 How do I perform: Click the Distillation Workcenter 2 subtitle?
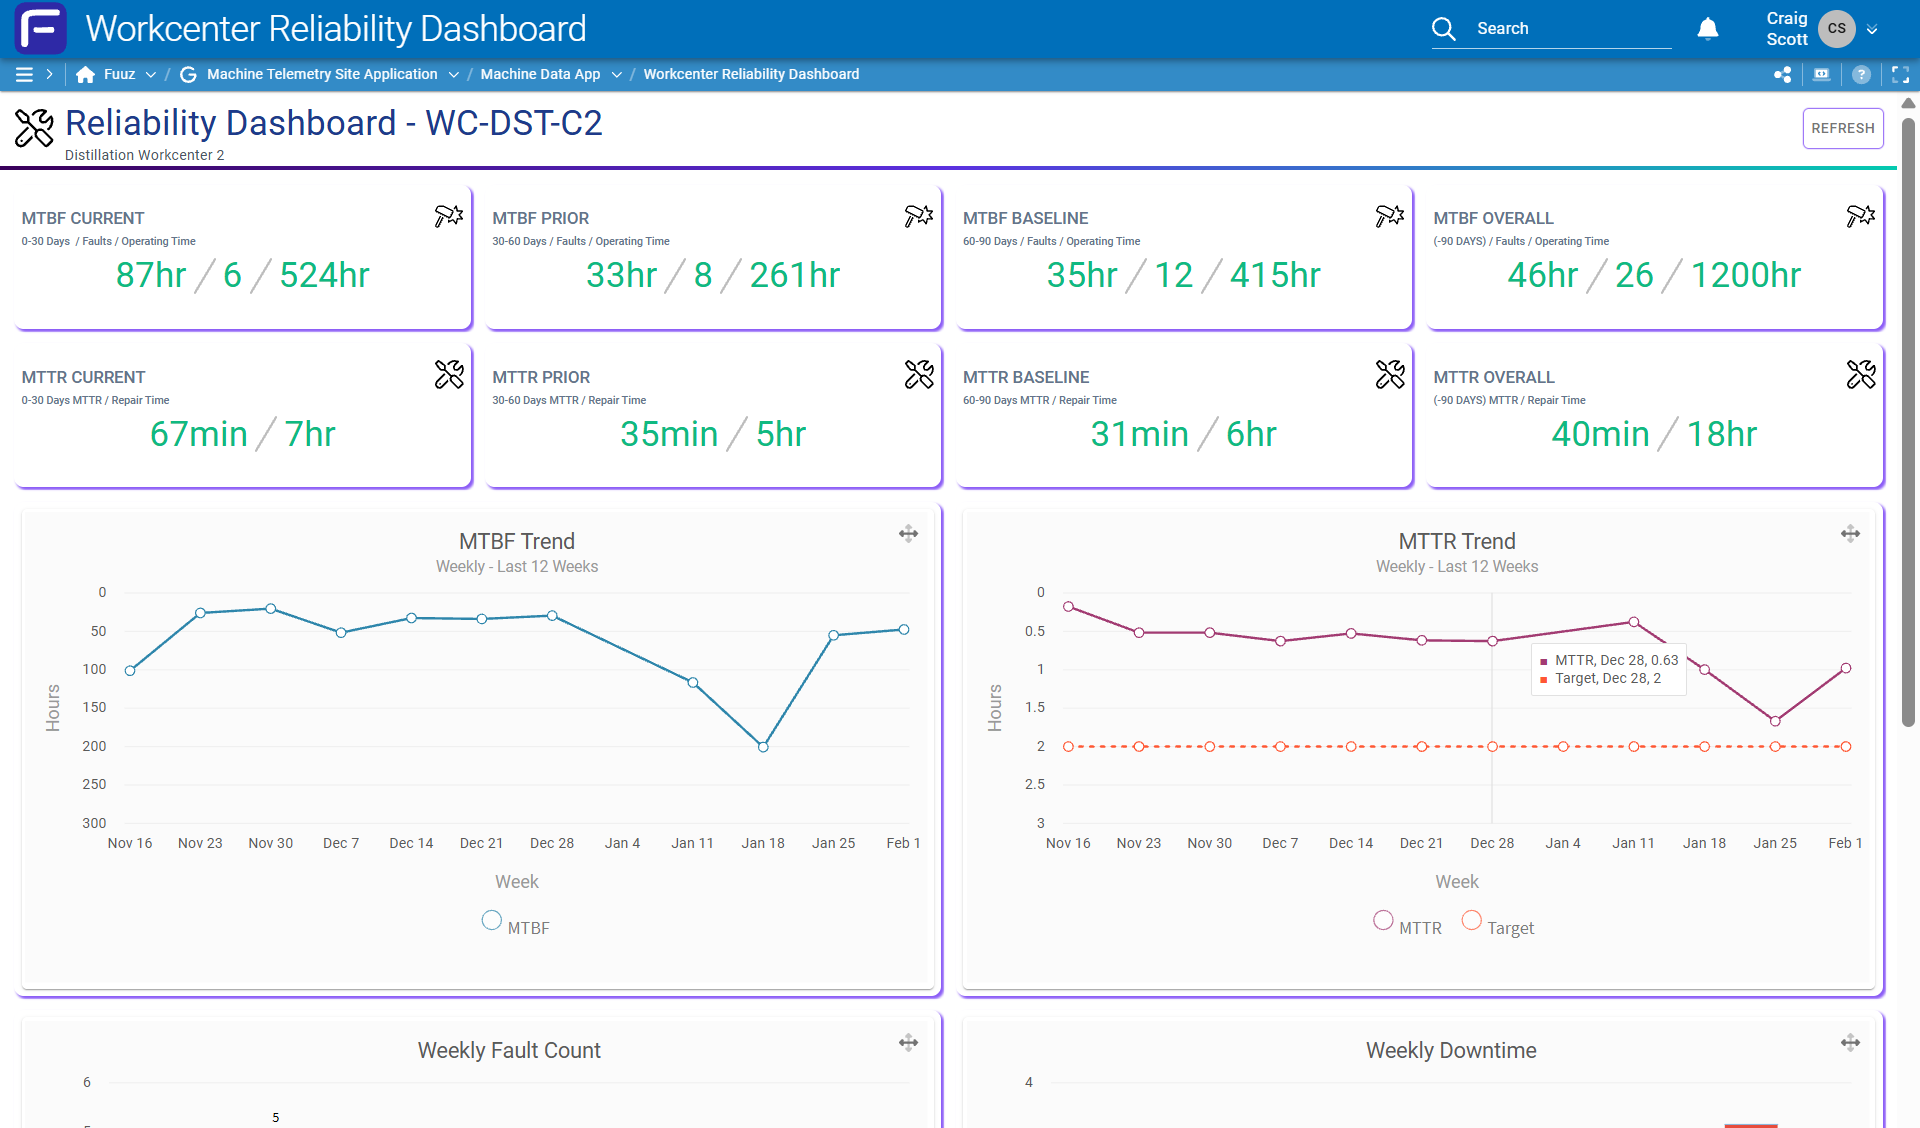(145, 155)
